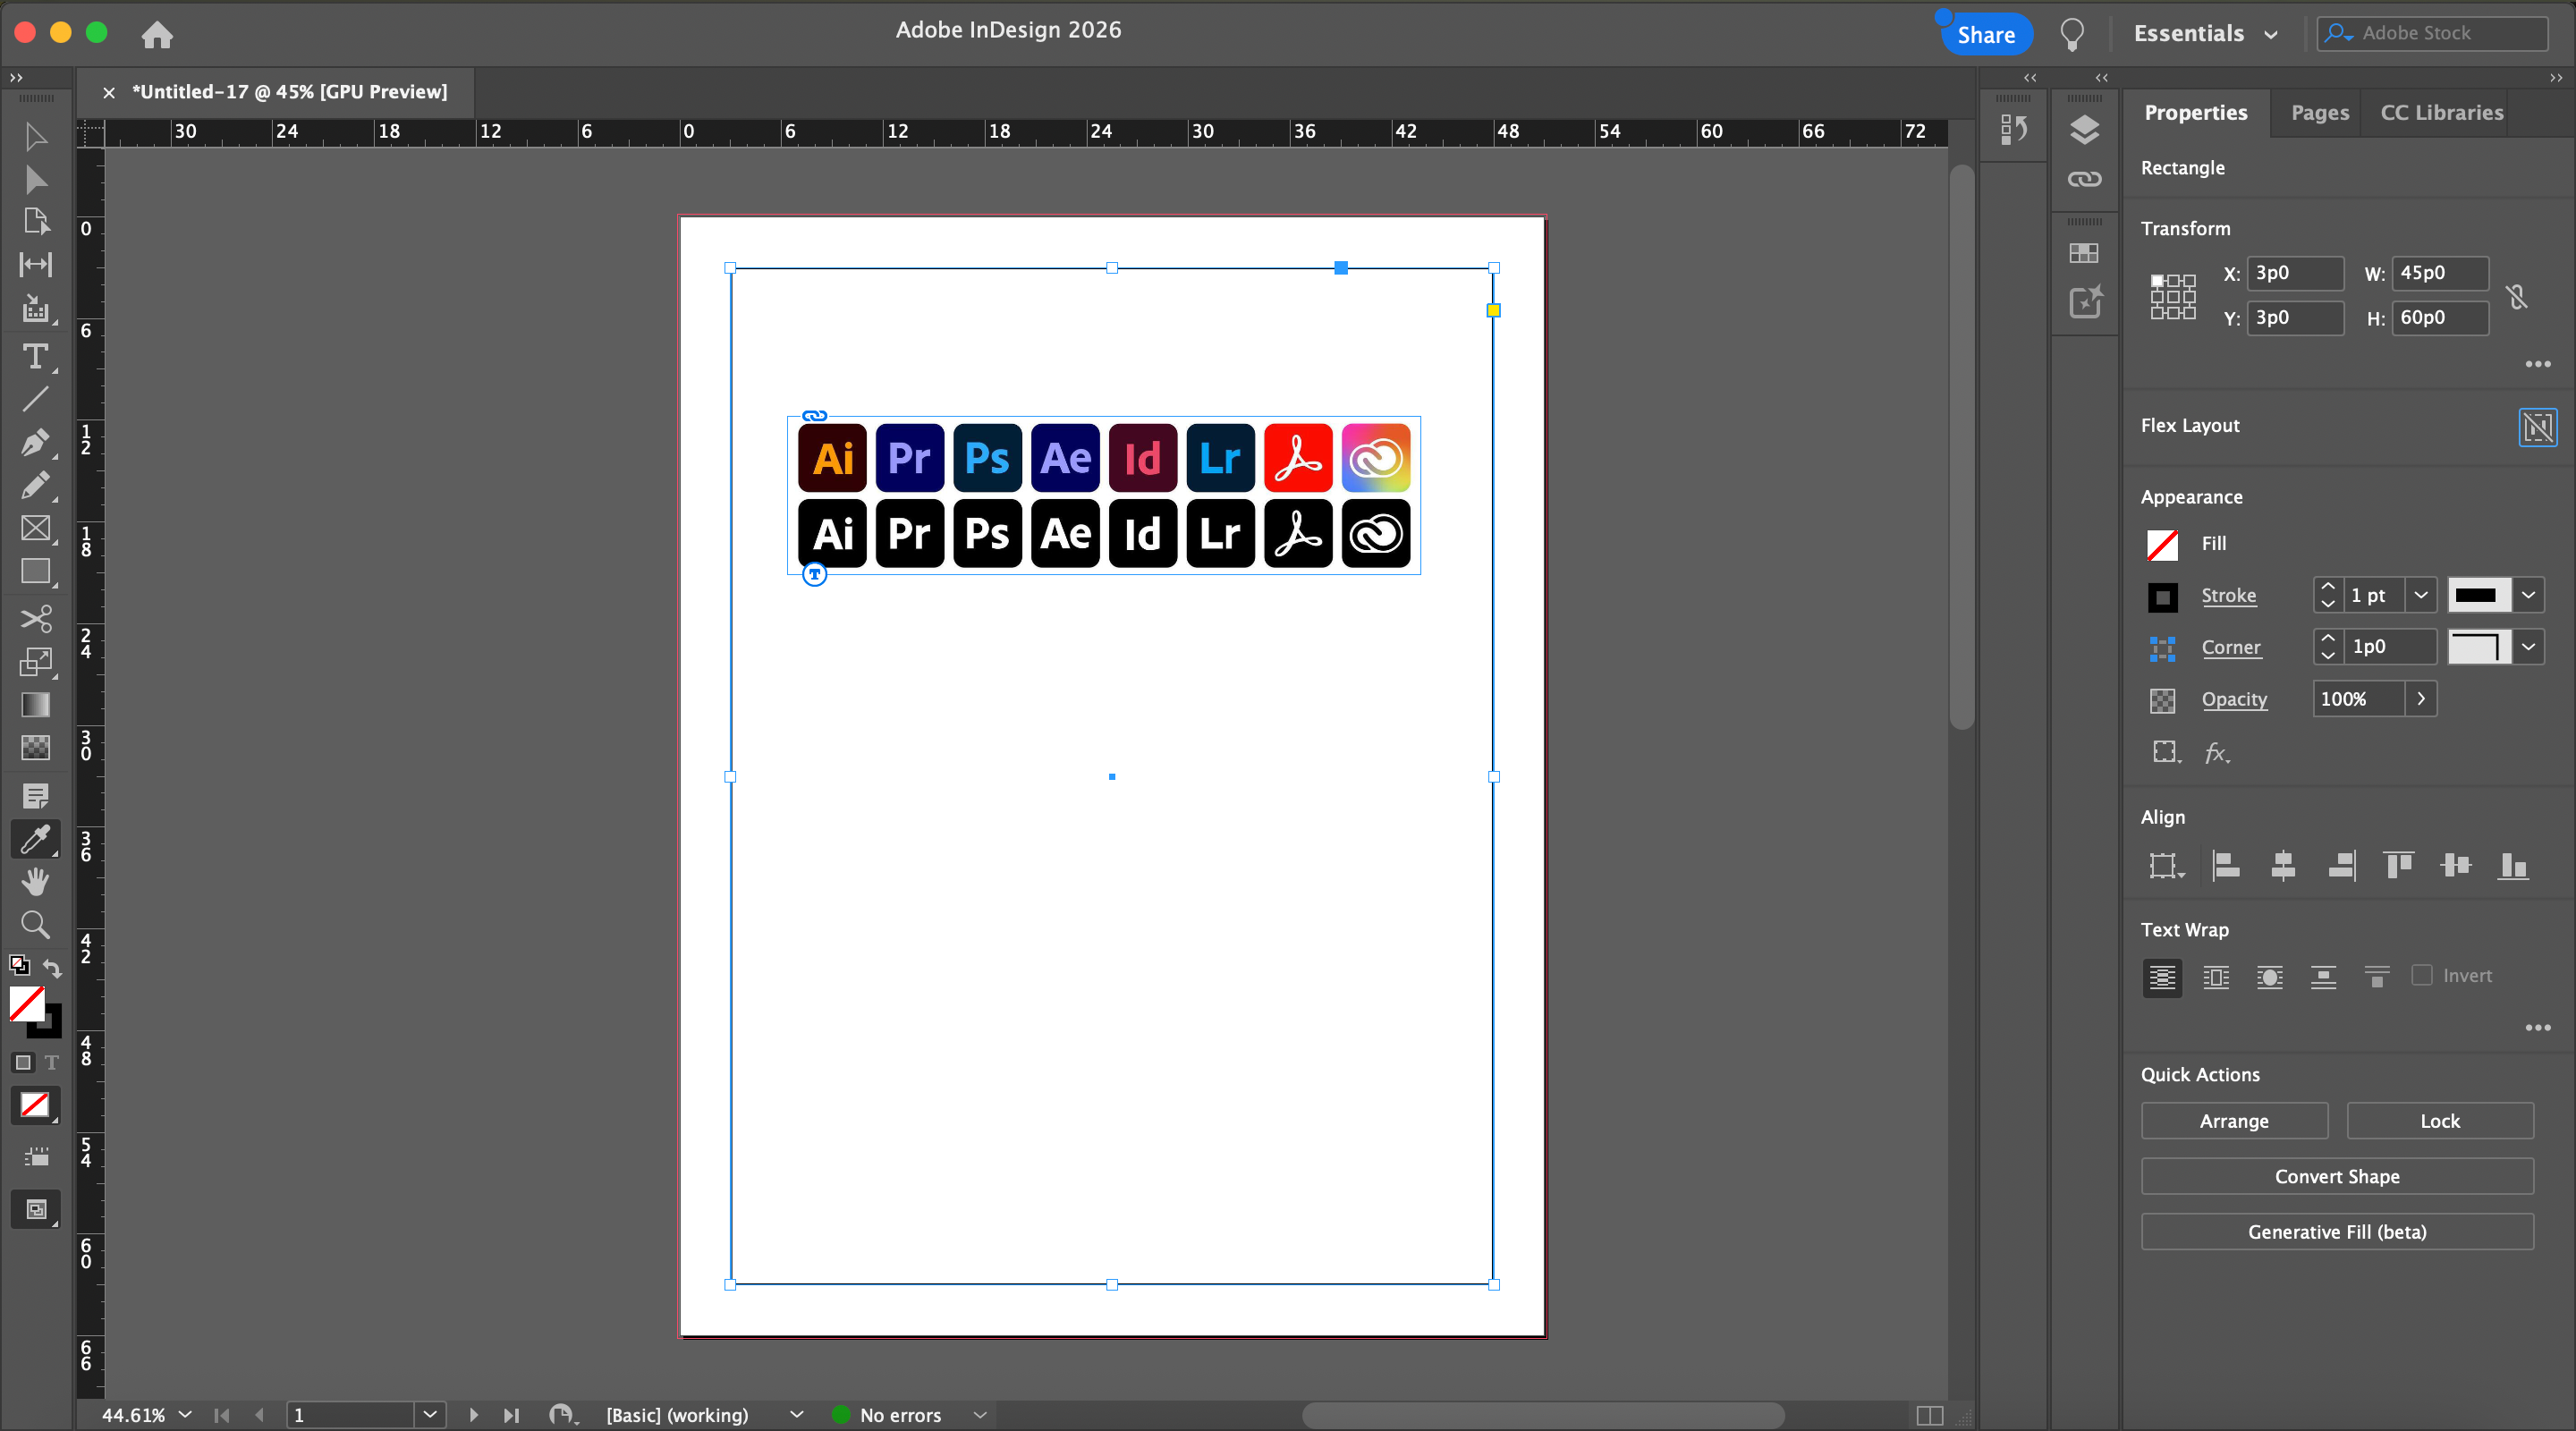Expand the Essentials workspace dropdown
The image size is (2576, 1431).
click(x=2271, y=34)
